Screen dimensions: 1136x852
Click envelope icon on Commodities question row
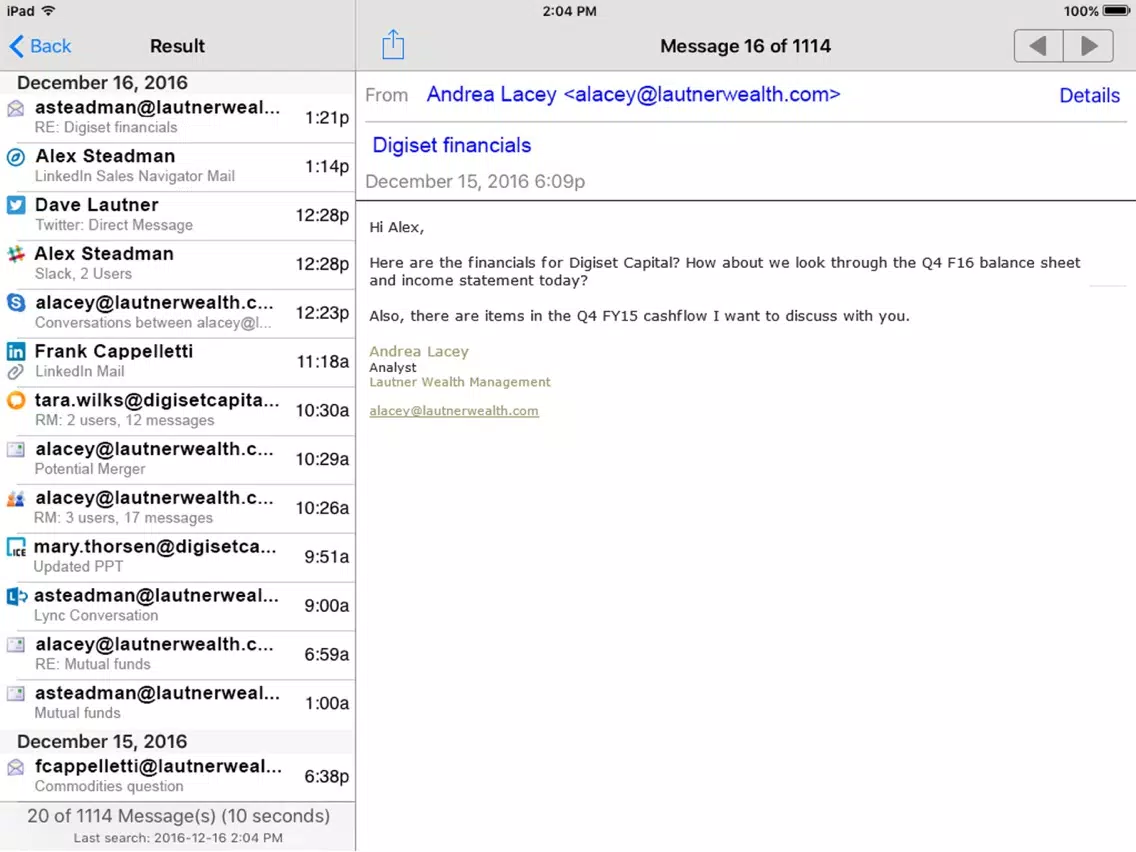15,767
